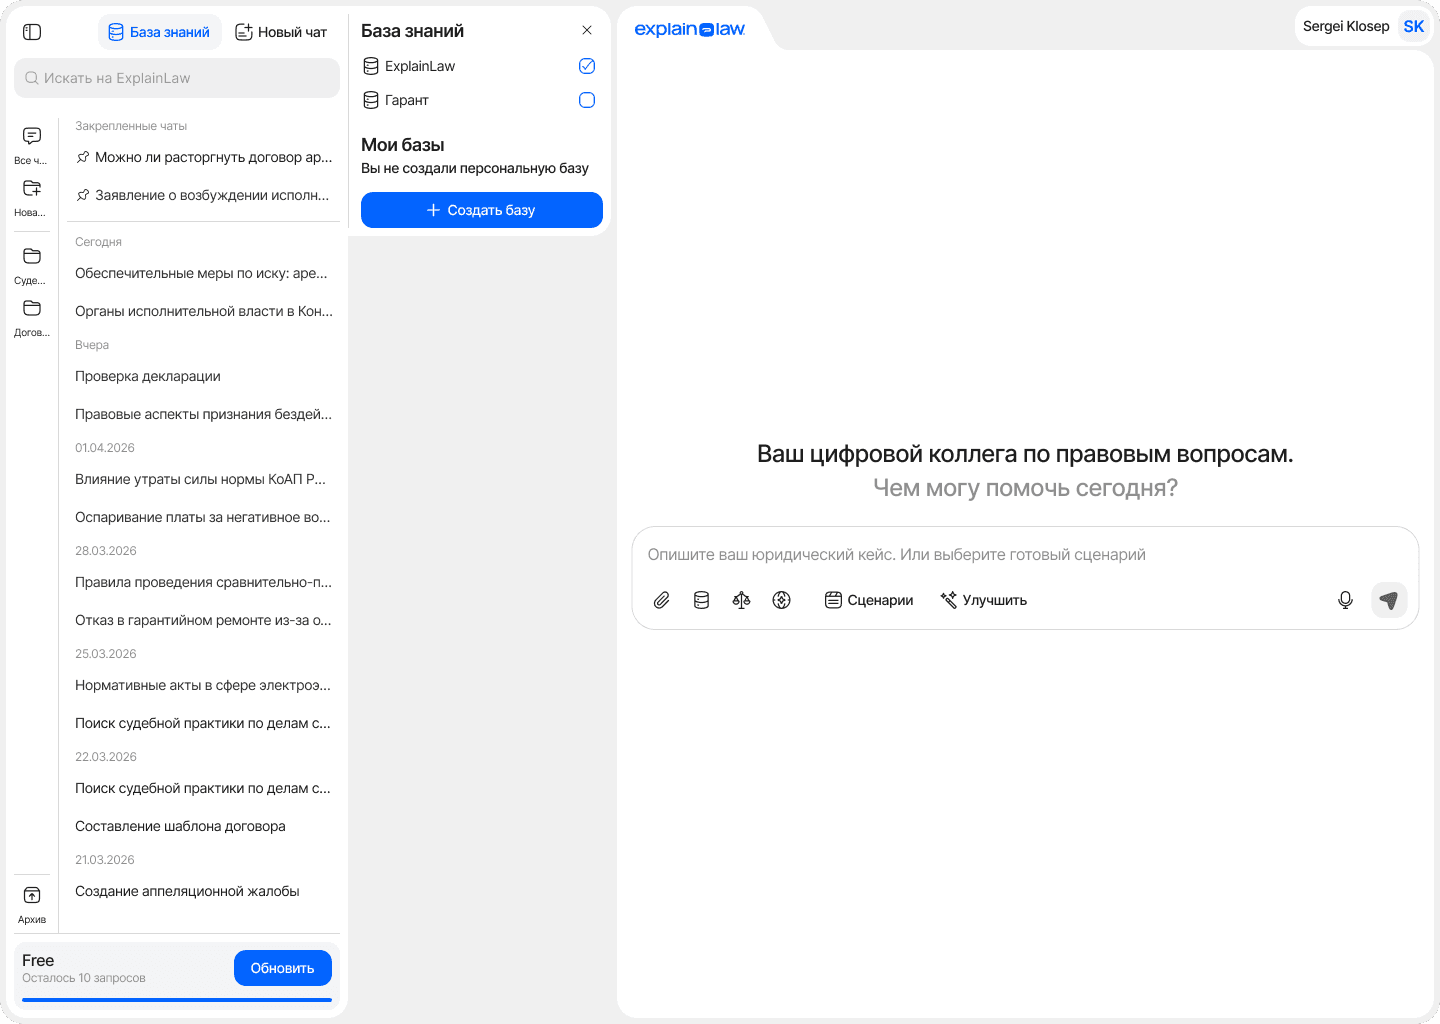1440x1024 pixels.
Task: Collapse the sidebar using the panel icon
Action: [32, 32]
